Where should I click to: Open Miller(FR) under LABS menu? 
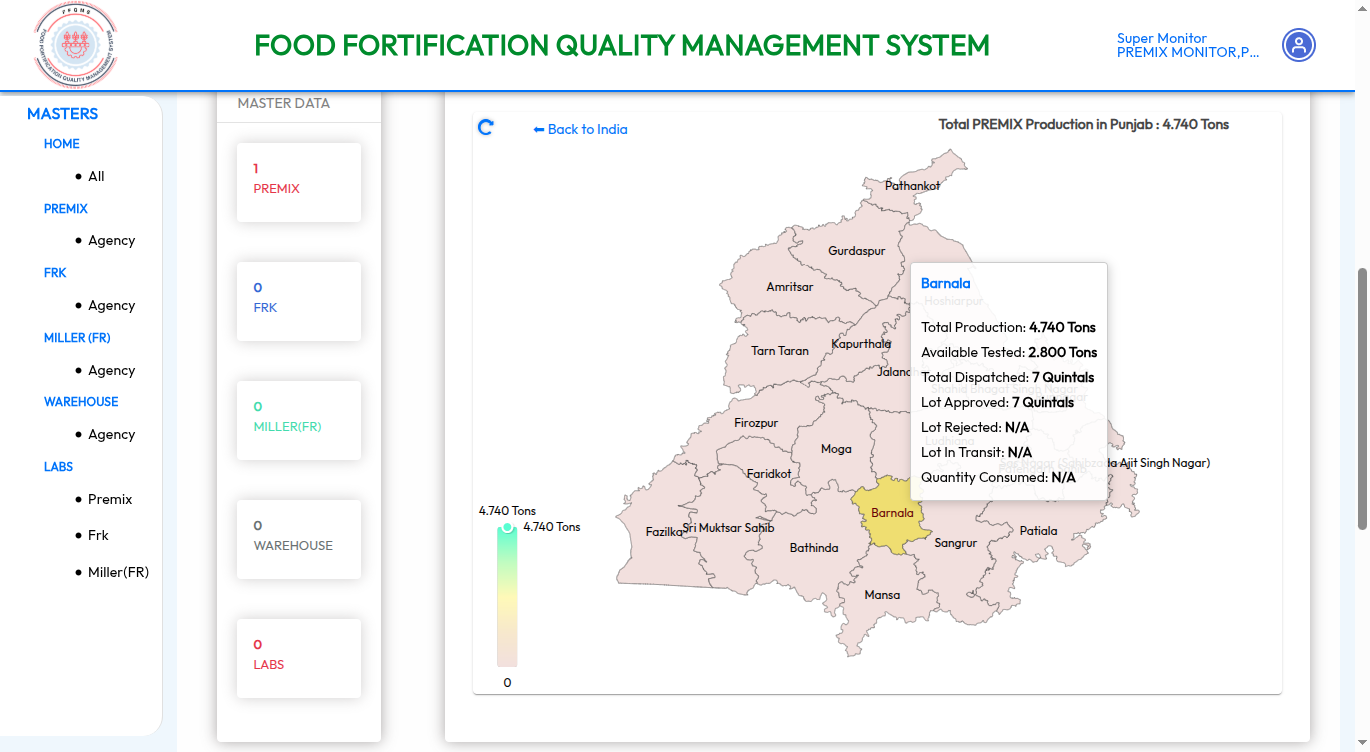pyautogui.click(x=118, y=572)
